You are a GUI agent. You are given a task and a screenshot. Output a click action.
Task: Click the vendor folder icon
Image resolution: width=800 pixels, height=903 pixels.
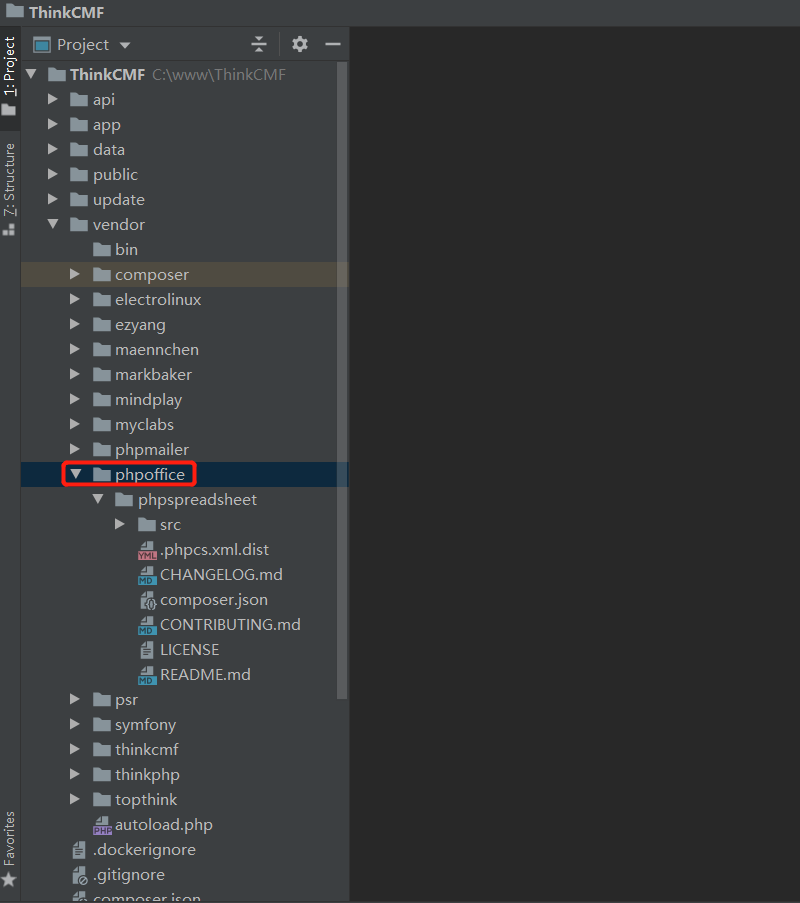pos(79,224)
